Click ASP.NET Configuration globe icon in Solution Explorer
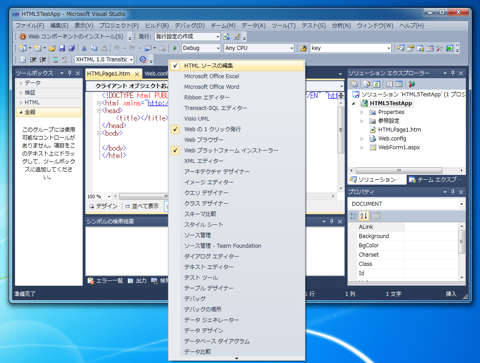 tap(412, 84)
